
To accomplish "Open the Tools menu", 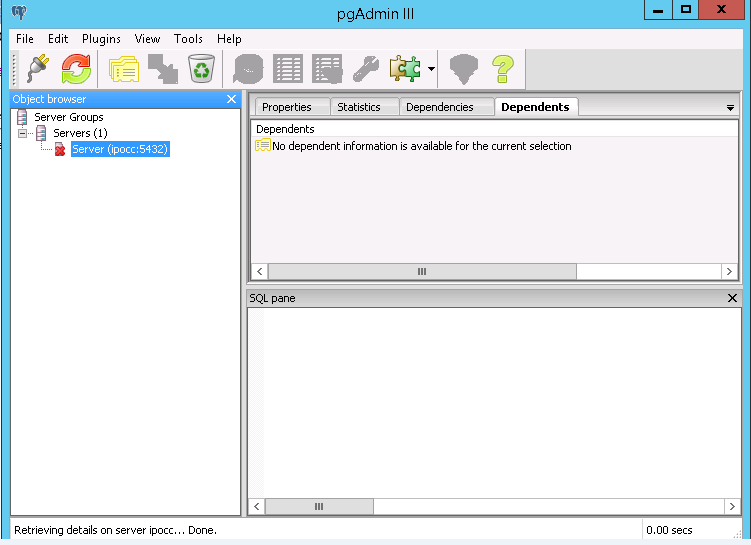I will (x=188, y=39).
